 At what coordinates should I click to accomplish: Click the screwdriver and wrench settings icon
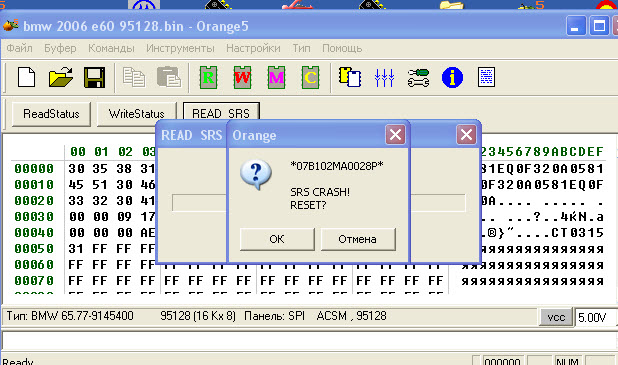pyautogui.click(x=418, y=77)
